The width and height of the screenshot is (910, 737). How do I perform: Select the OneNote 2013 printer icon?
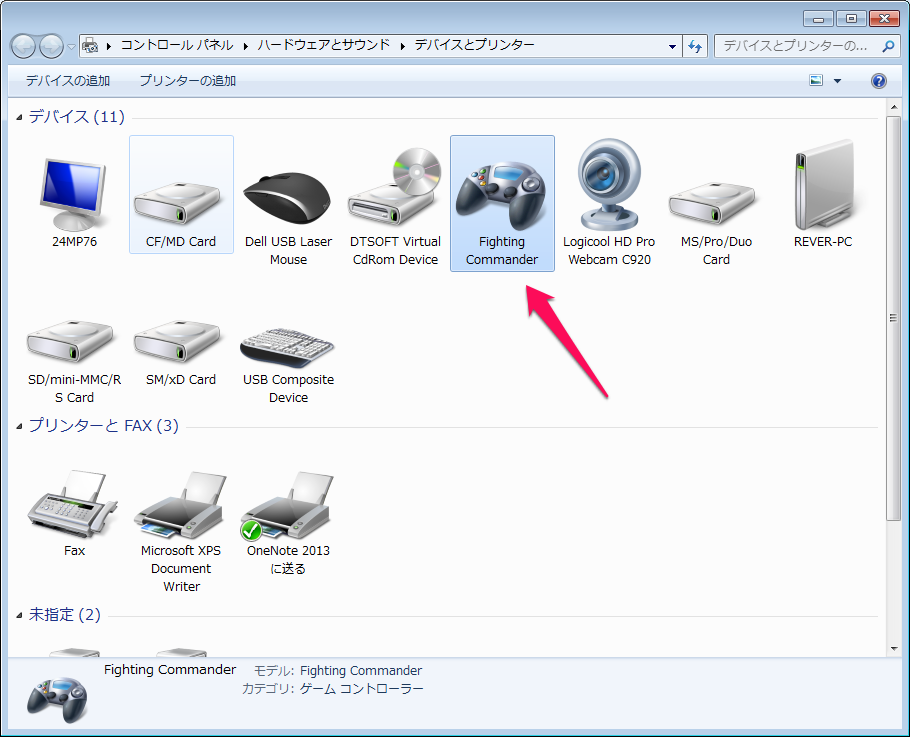click(x=287, y=505)
